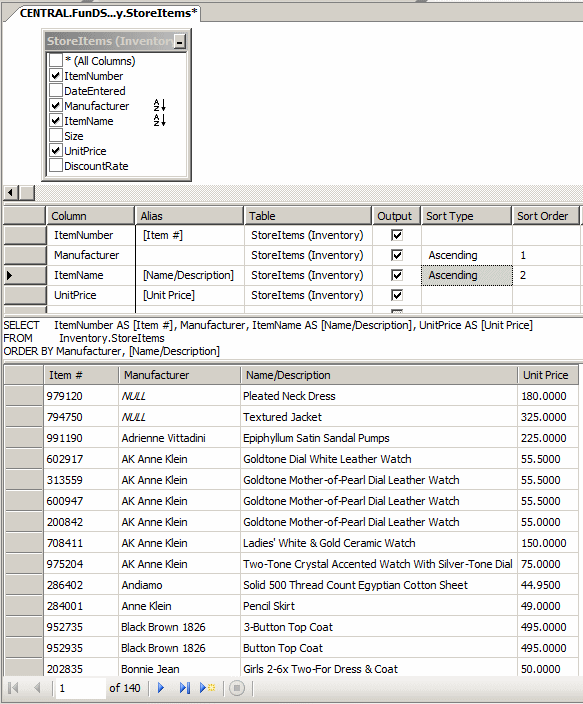The image size is (583, 704).
Task: Click the SELECT statement line in SQL pane
Action: 268,325
